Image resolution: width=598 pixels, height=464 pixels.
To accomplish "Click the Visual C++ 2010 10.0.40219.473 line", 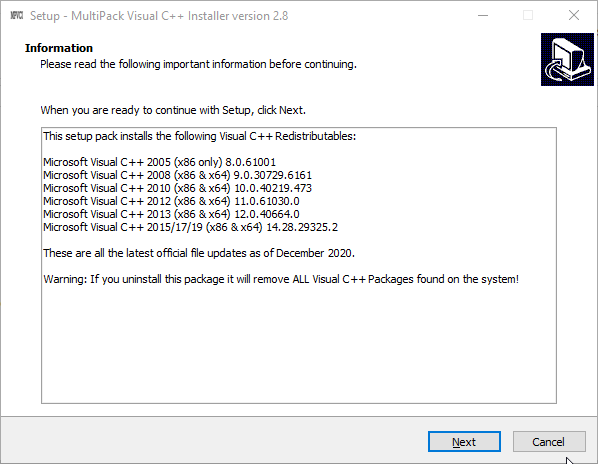I will click(x=177, y=188).
